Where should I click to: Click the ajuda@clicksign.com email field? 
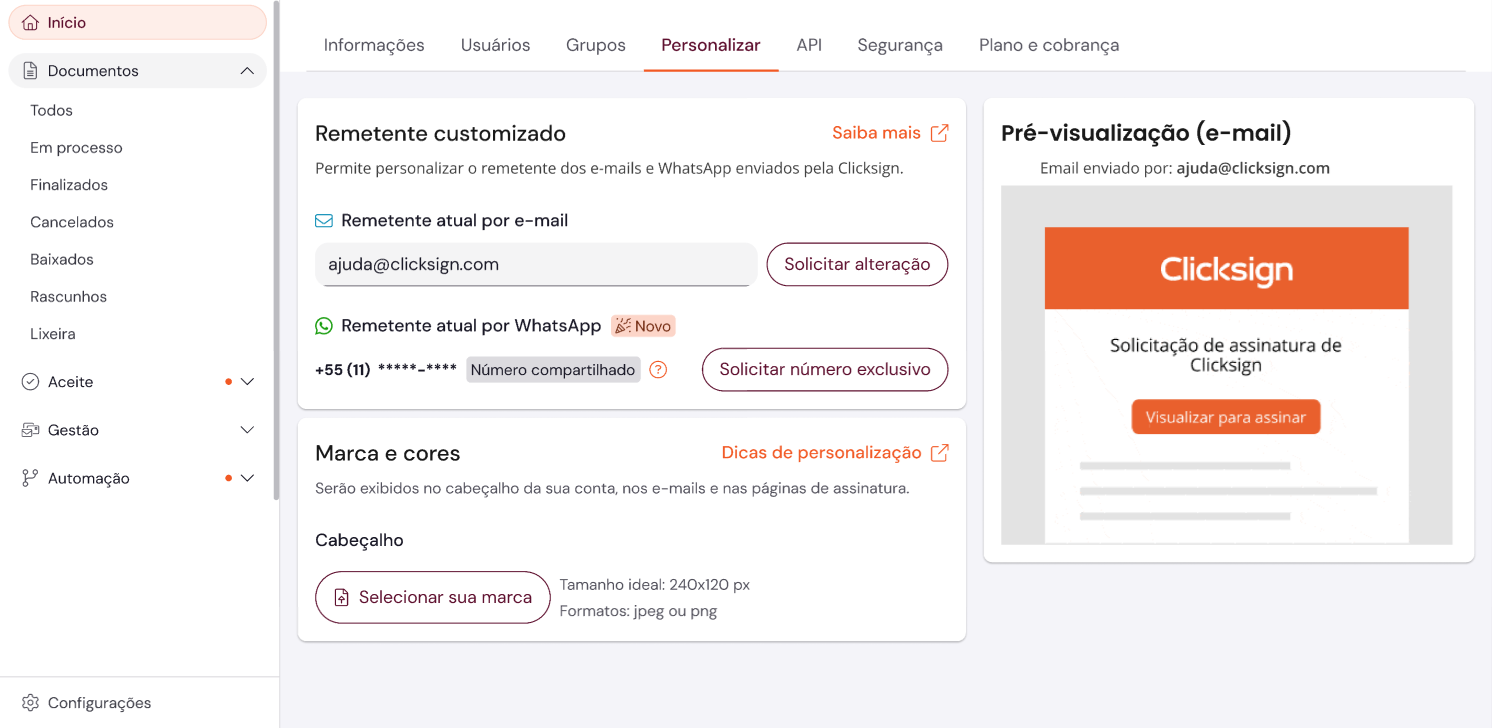coord(536,265)
